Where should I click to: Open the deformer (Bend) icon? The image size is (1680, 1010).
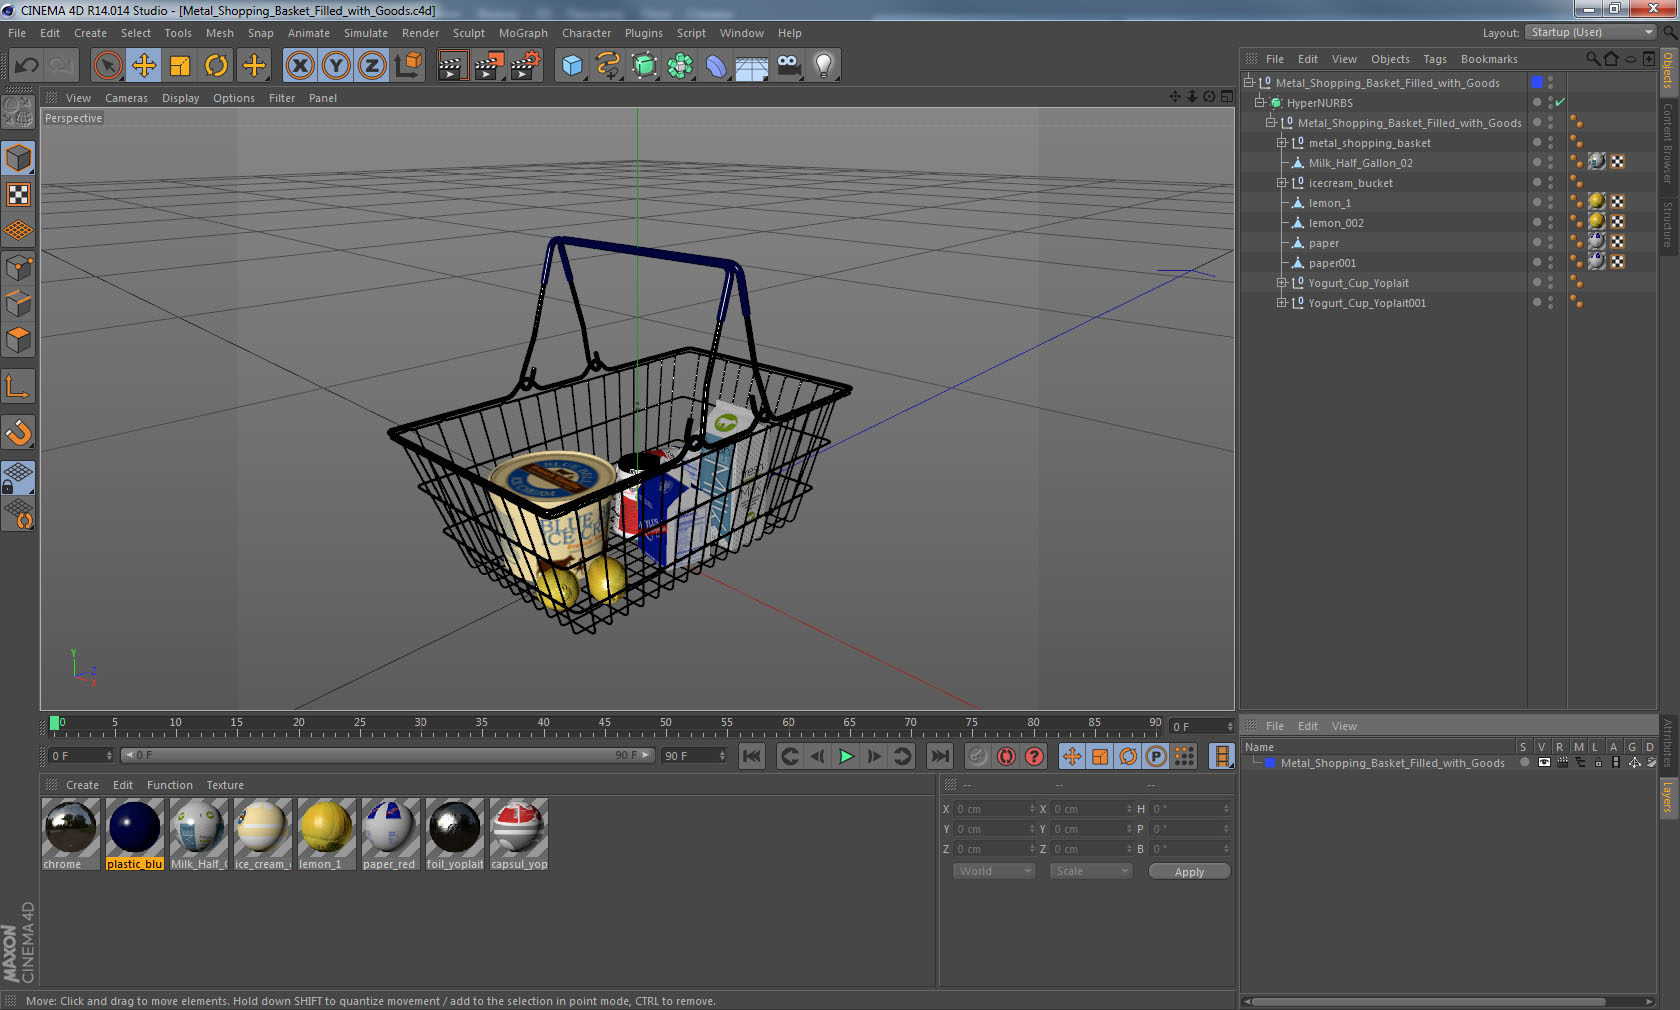point(716,66)
